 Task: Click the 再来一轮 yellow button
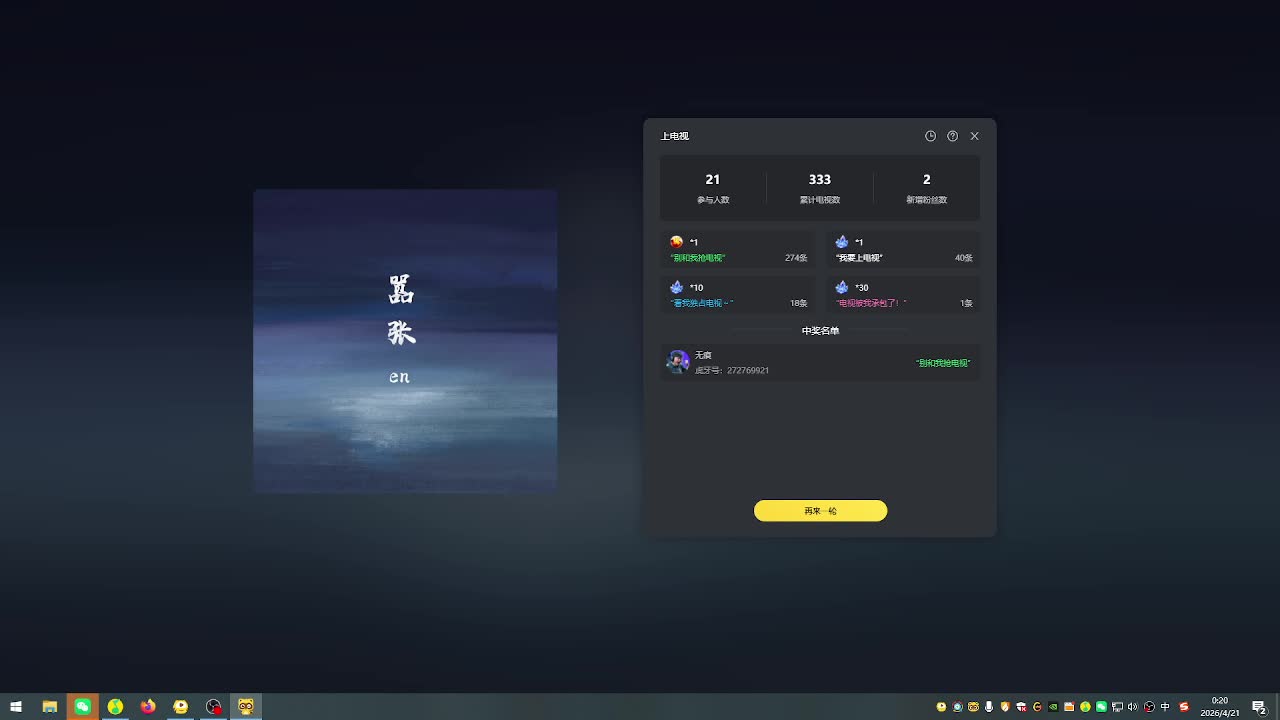[x=820, y=511]
